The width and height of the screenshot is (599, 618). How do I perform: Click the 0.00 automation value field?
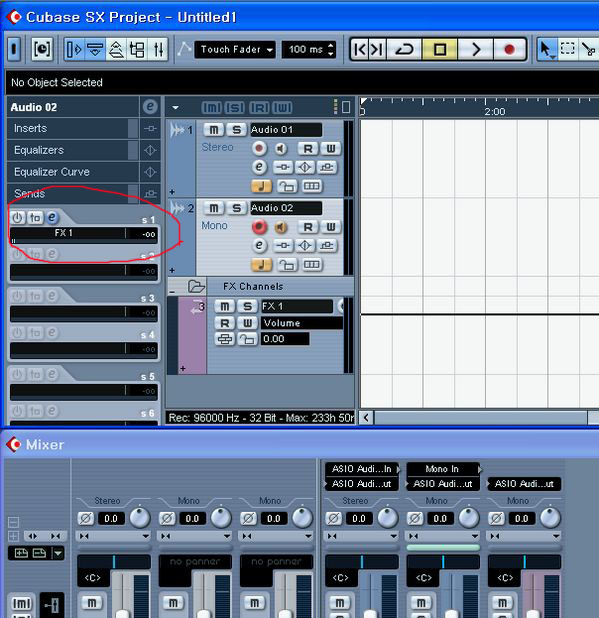[285, 339]
